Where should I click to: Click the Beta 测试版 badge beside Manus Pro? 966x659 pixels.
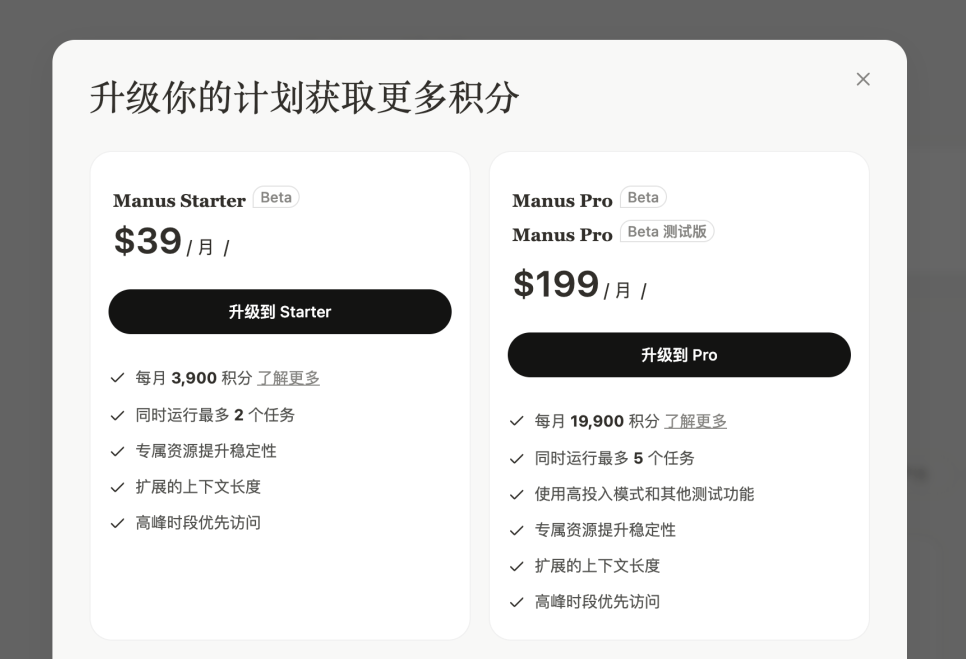point(667,232)
